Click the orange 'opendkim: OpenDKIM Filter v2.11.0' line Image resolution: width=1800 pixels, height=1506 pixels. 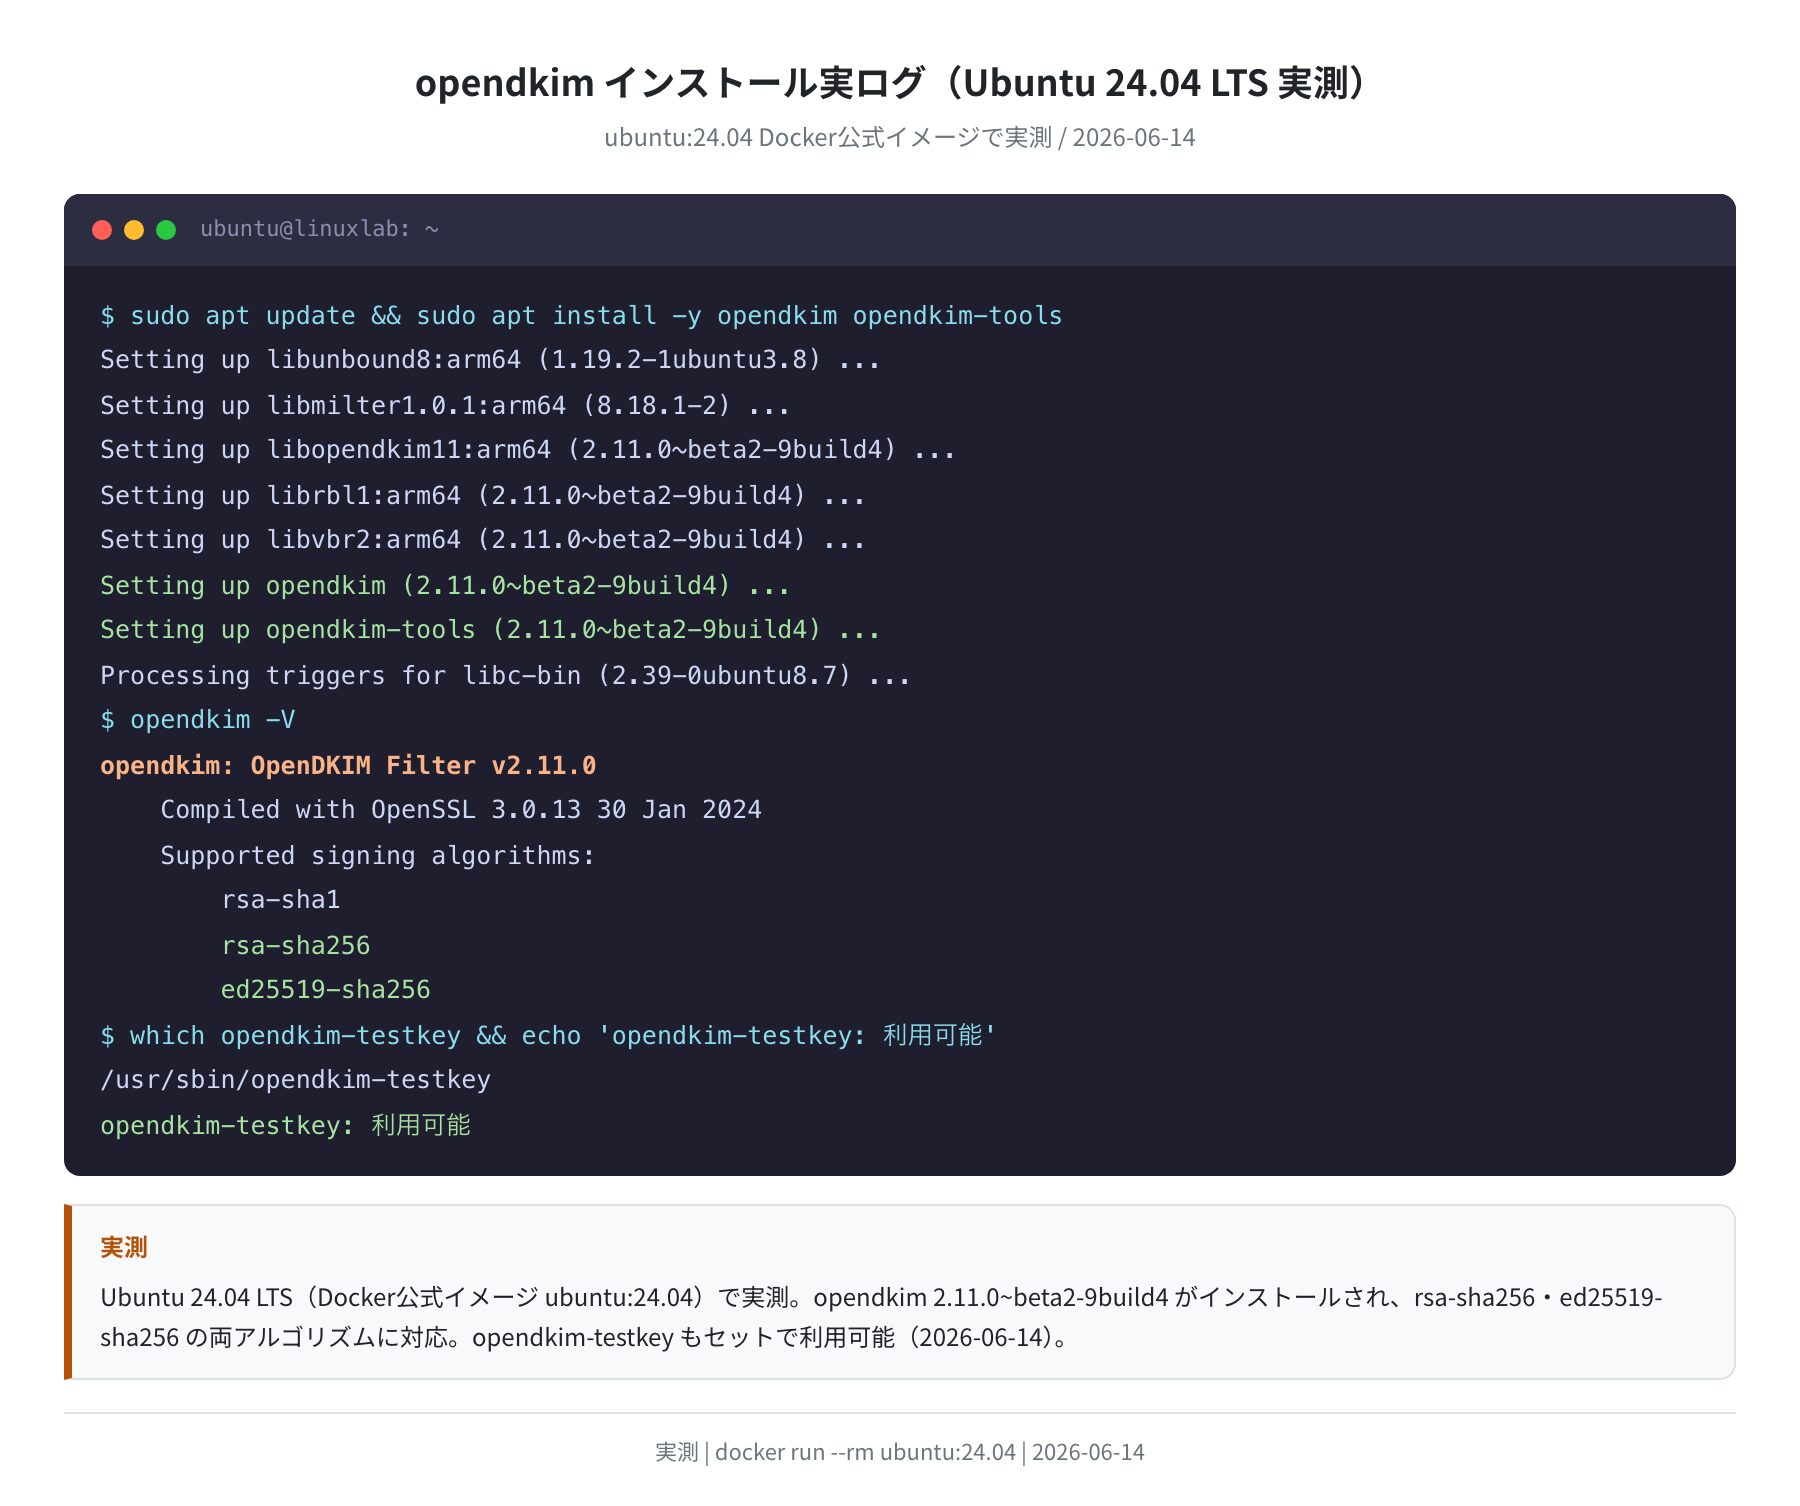pyautogui.click(x=348, y=765)
